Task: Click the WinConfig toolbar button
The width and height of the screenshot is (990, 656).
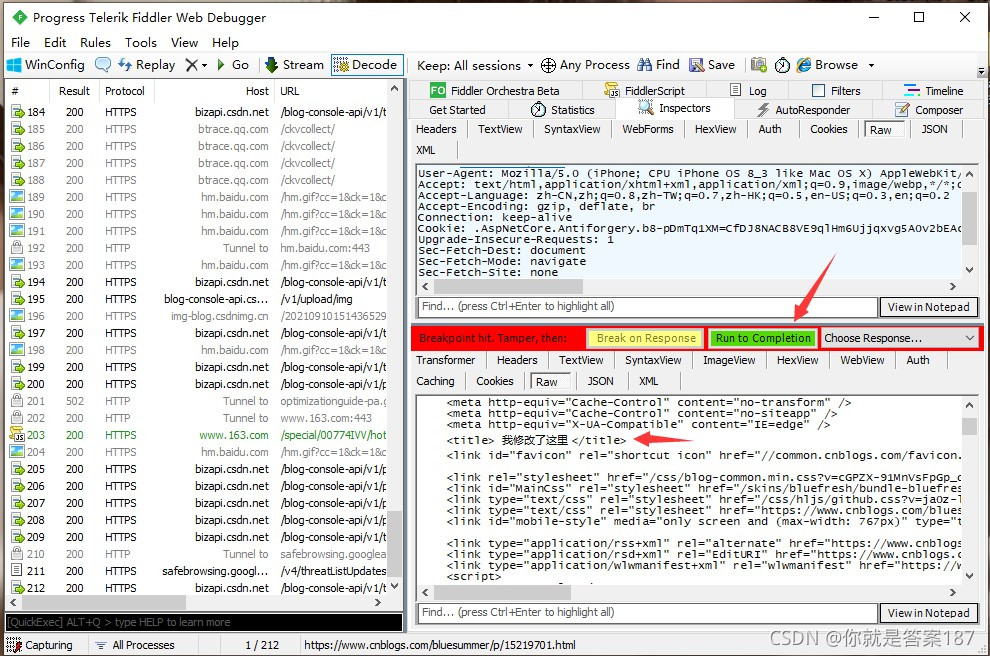Action: (45, 65)
